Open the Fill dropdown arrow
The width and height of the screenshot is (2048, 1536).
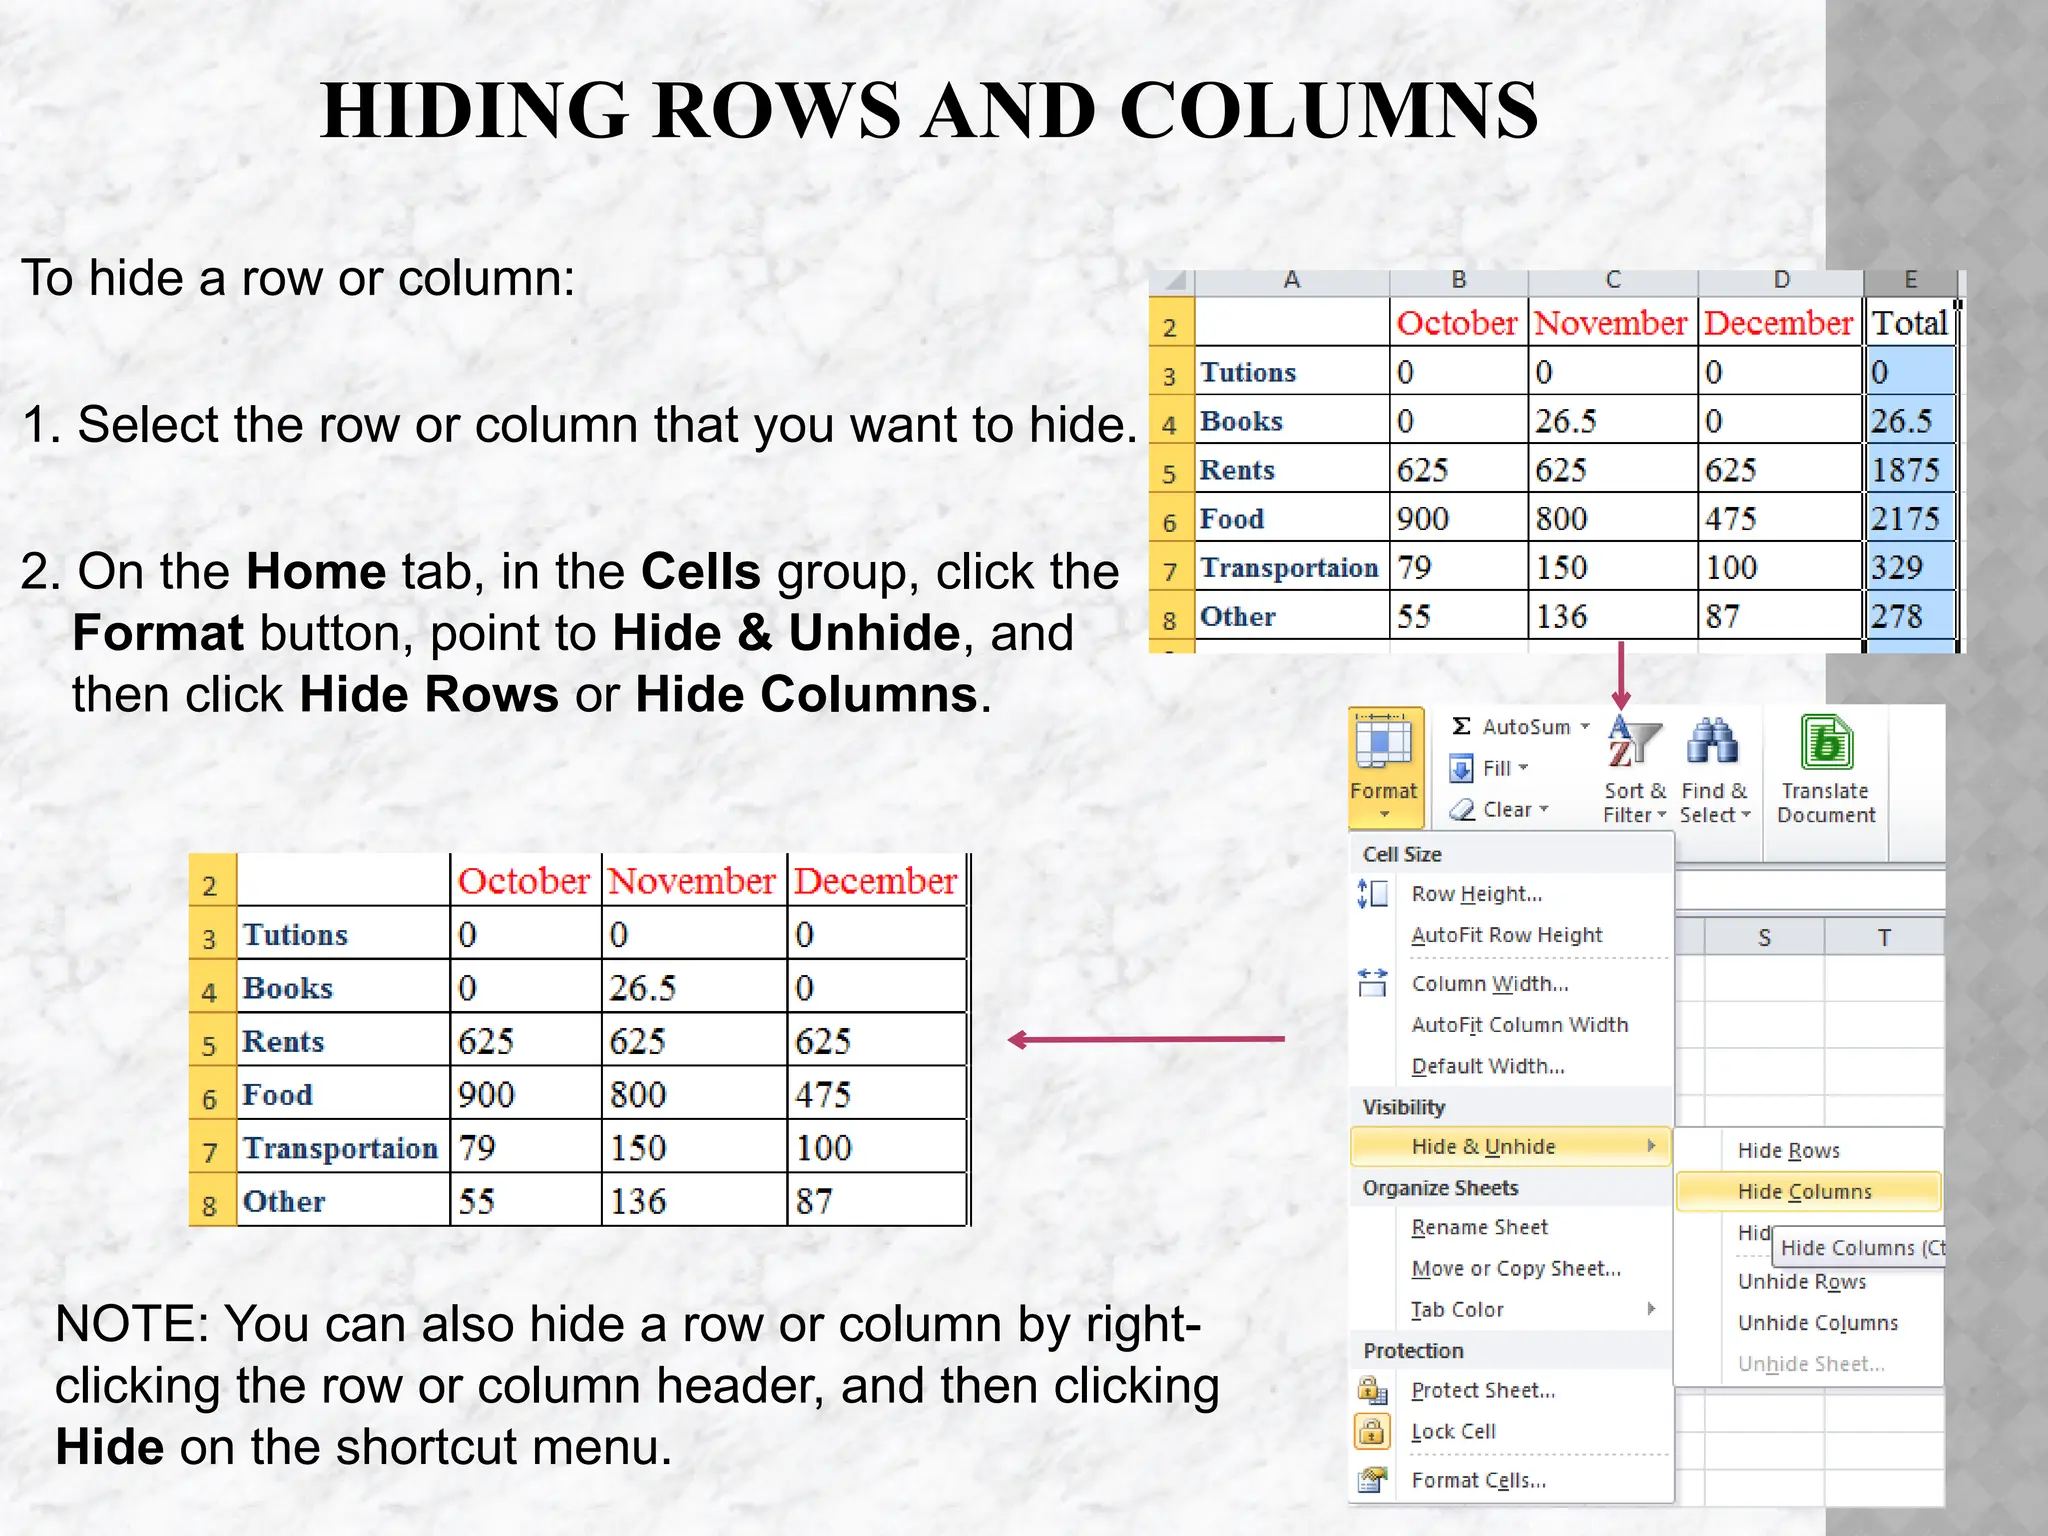click(x=1524, y=769)
